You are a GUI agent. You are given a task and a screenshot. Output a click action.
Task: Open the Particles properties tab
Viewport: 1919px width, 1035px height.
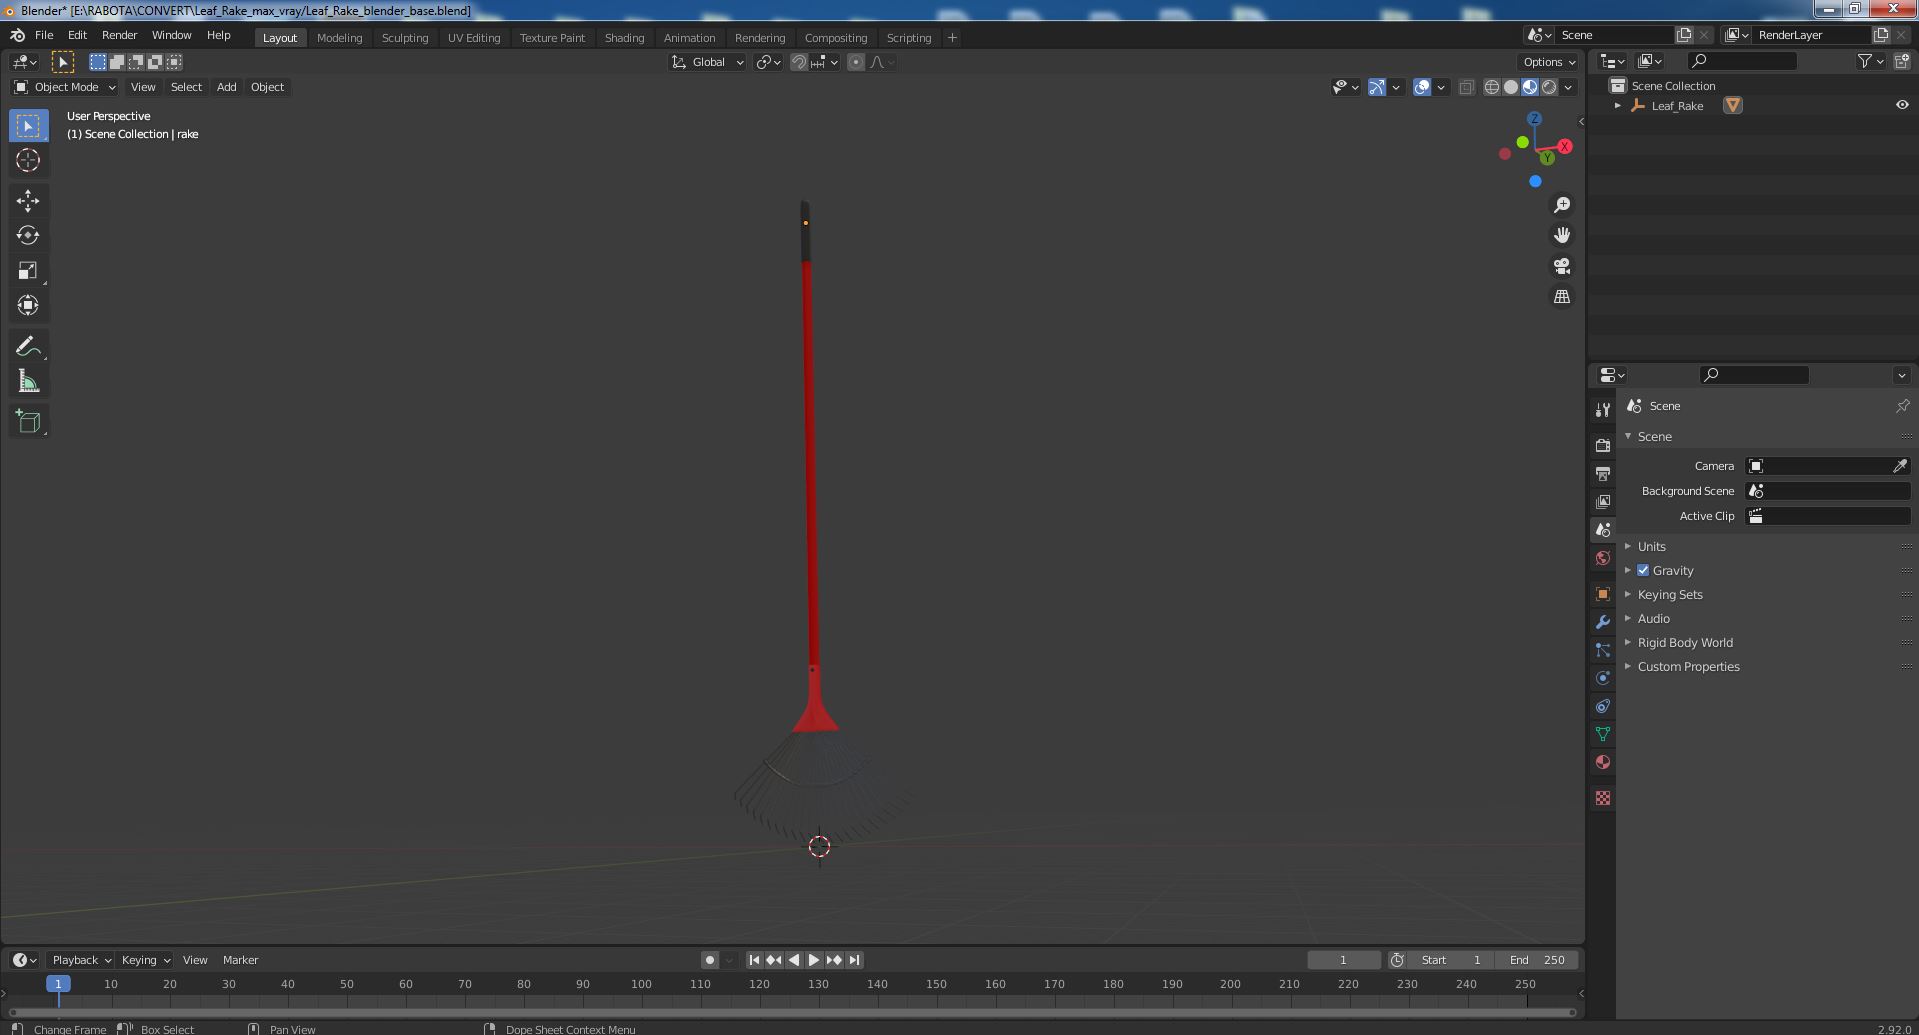(x=1603, y=650)
